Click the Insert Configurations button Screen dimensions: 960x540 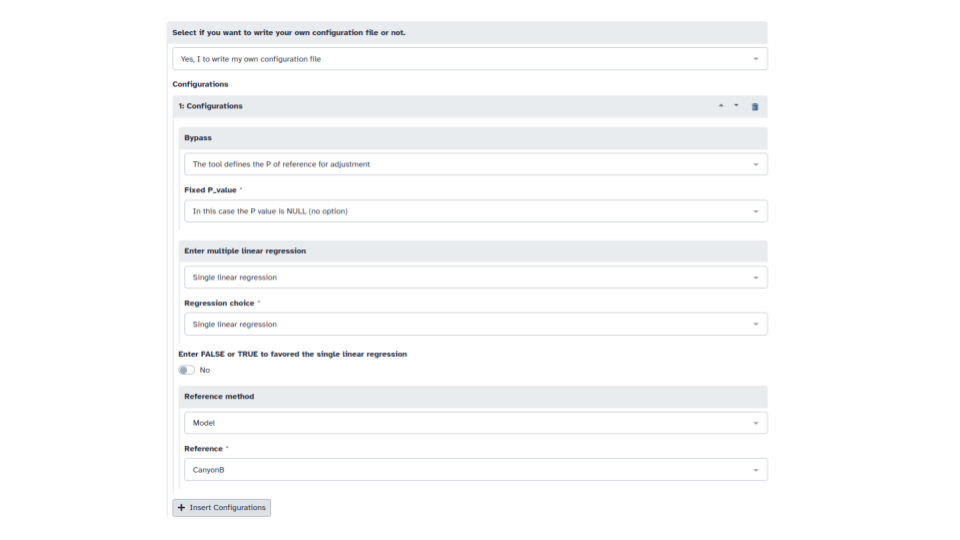222,508
